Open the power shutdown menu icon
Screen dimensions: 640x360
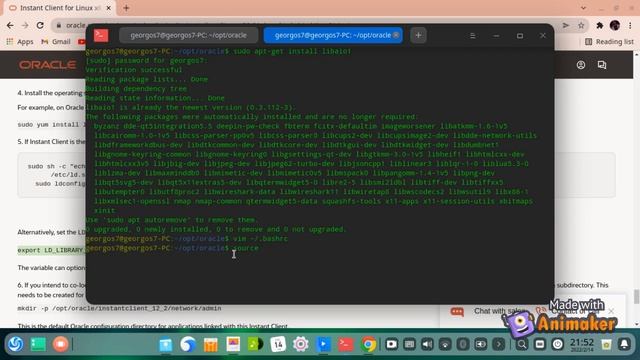coord(558,344)
